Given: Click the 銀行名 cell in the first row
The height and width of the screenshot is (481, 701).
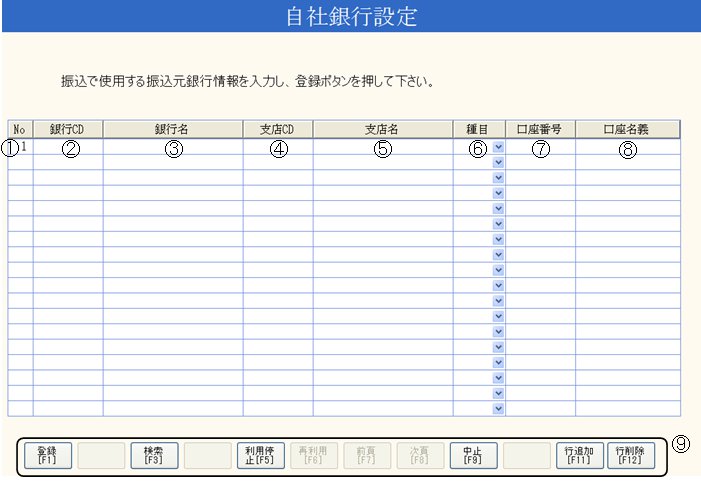Looking at the screenshot, I should coord(172,147).
